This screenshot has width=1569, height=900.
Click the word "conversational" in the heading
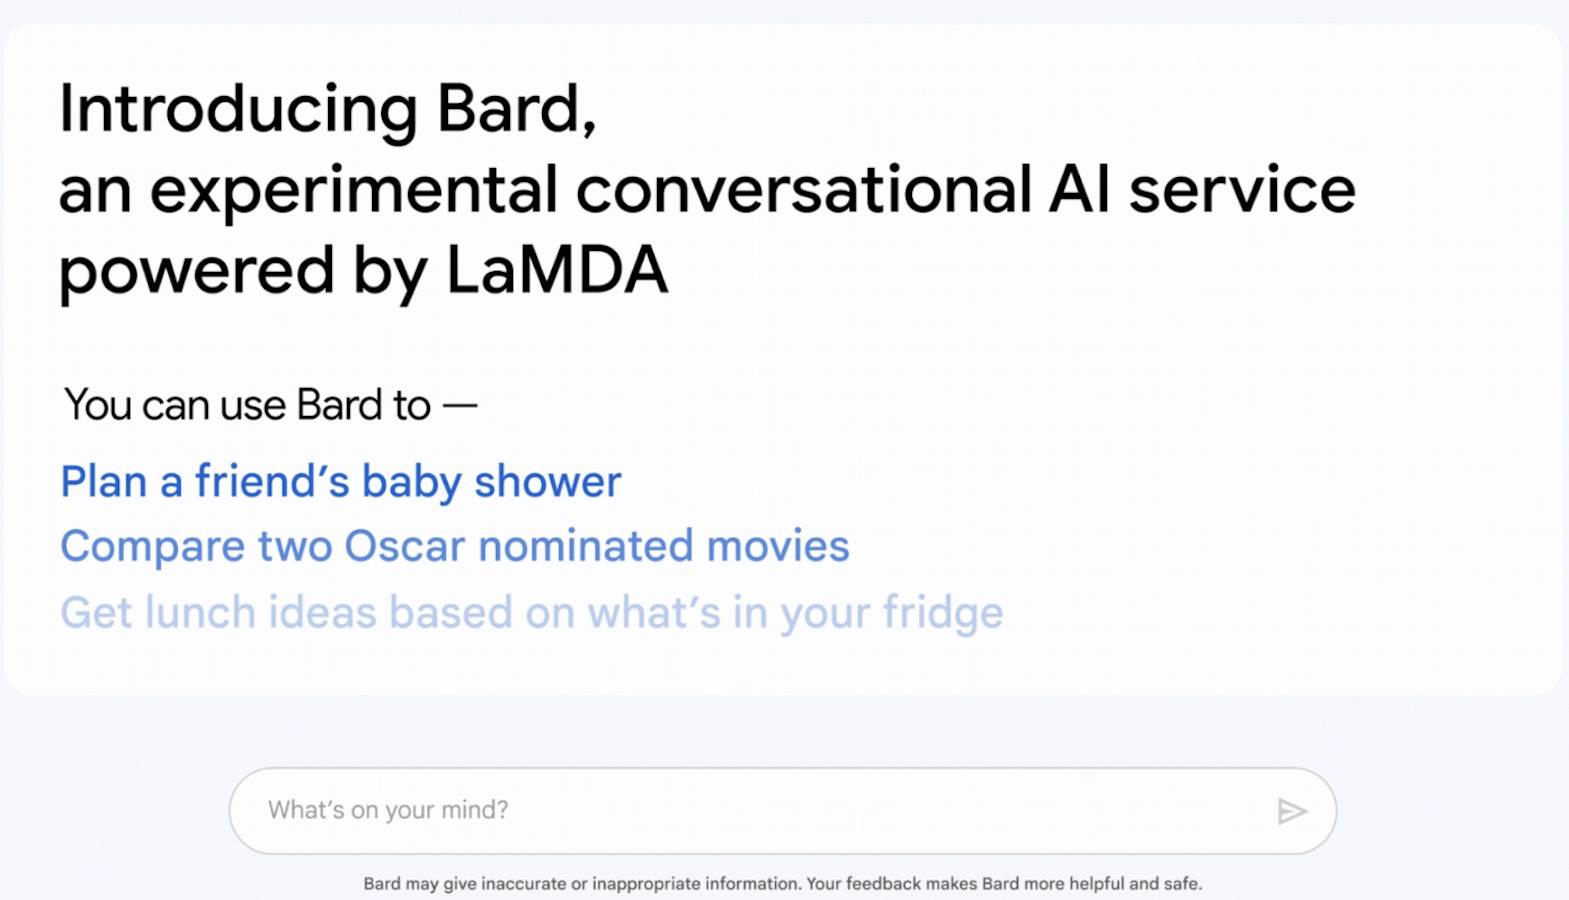click(803, 190)
